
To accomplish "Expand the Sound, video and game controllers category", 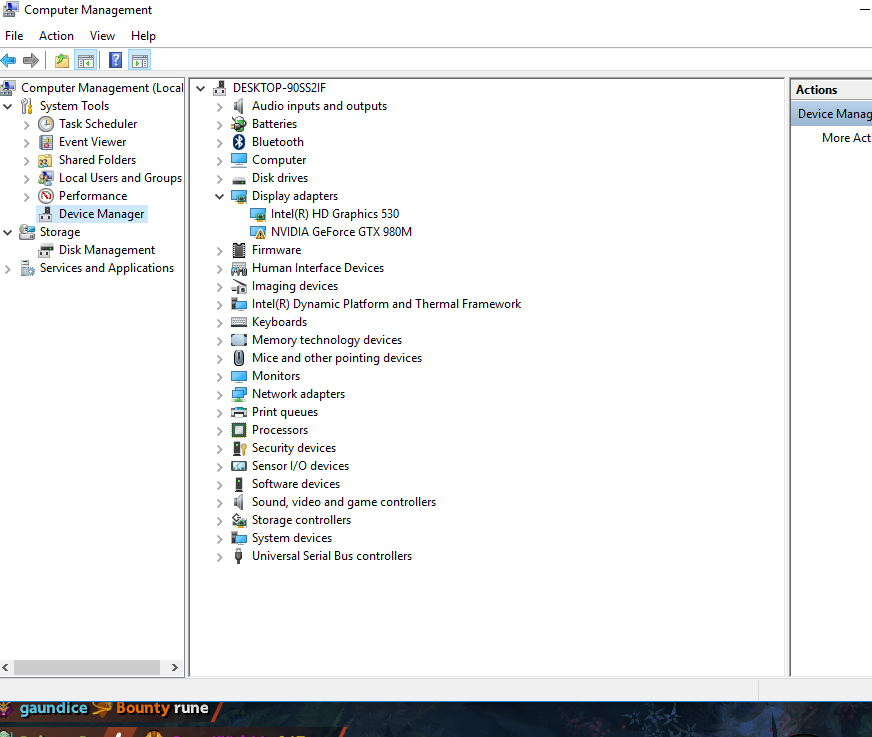I will 220,503.
